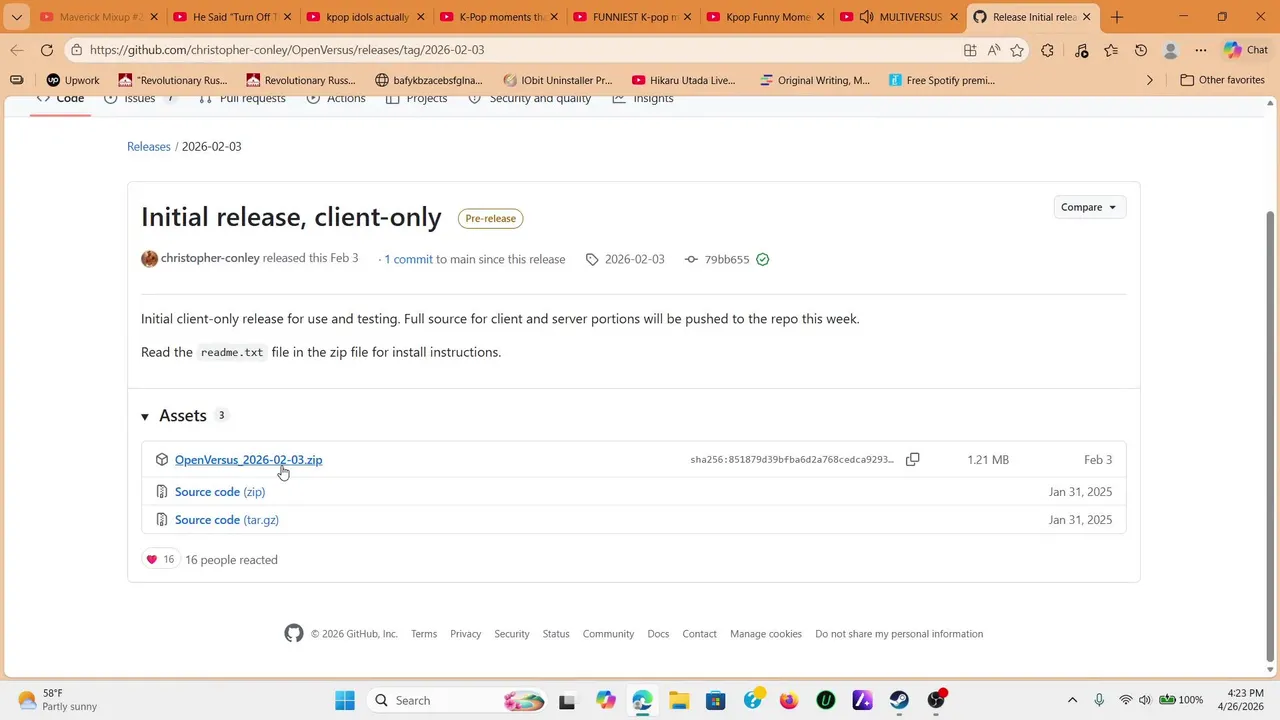
Task: Click the verified commit check icon
Action: pyautogui.click(x=763, y=259)
